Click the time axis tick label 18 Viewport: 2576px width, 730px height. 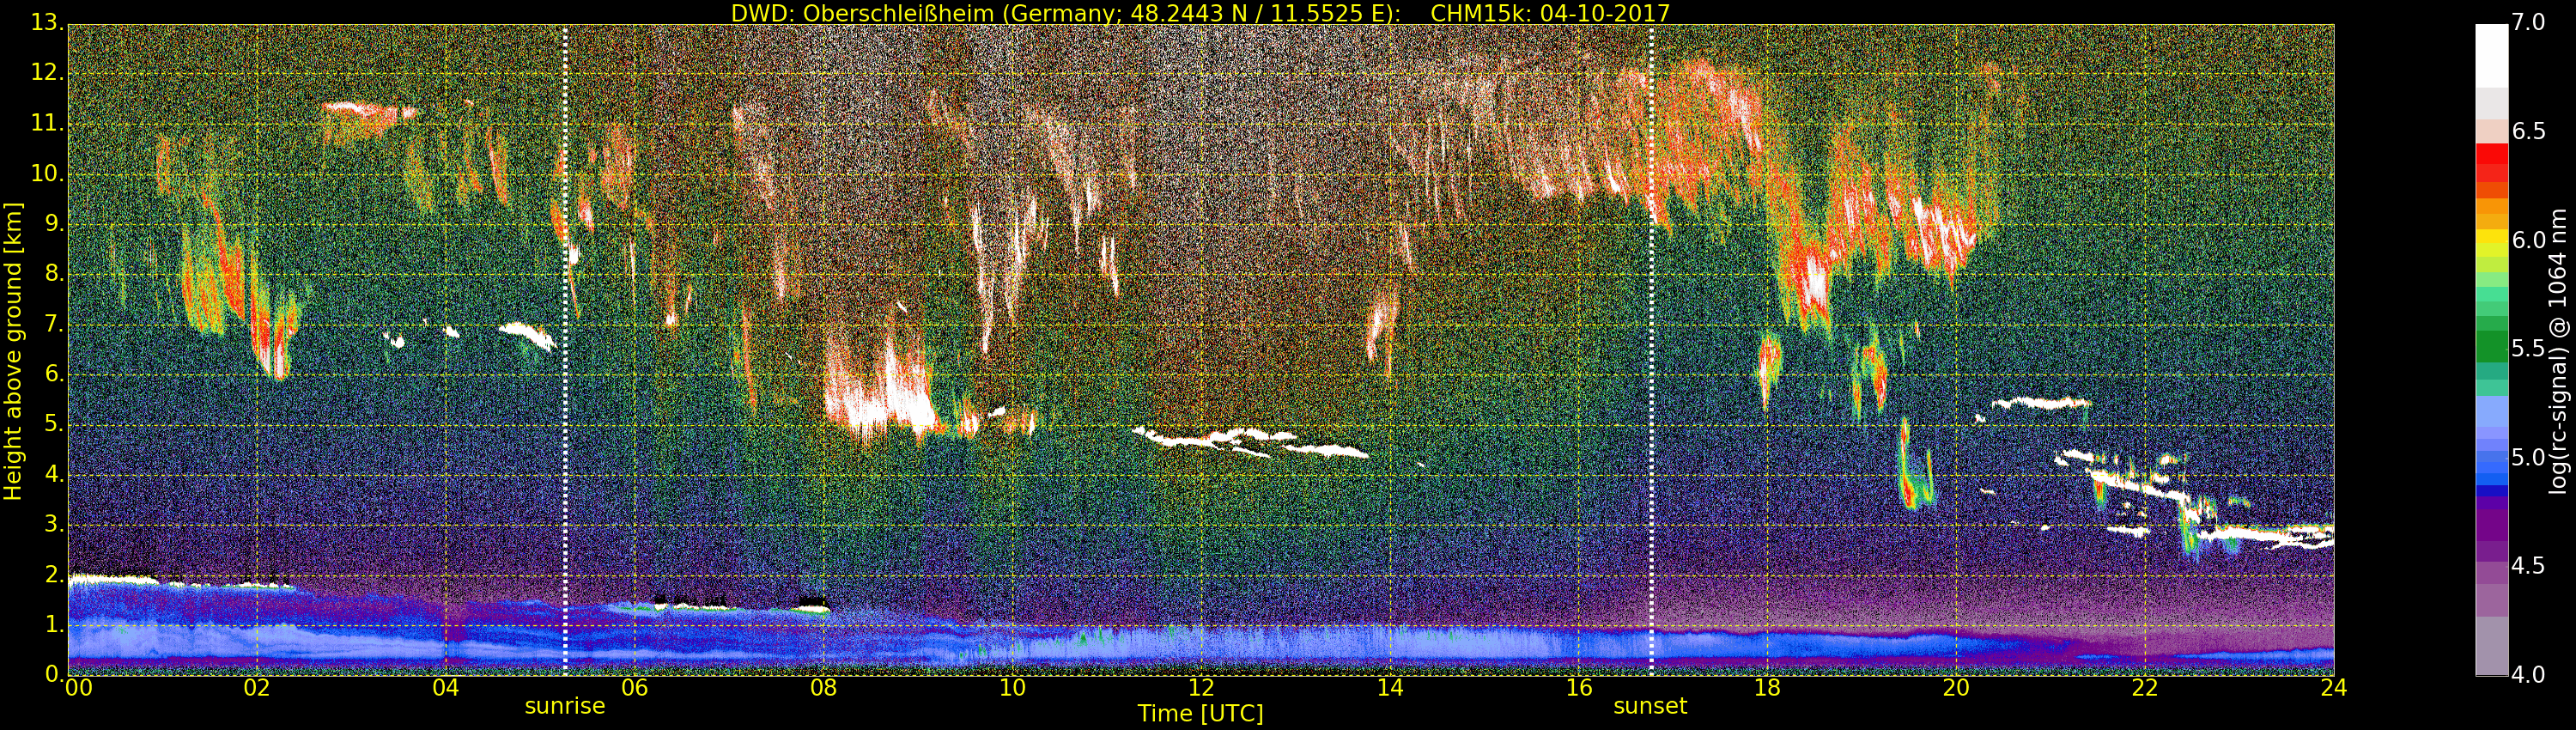[x=1767, y=688]
